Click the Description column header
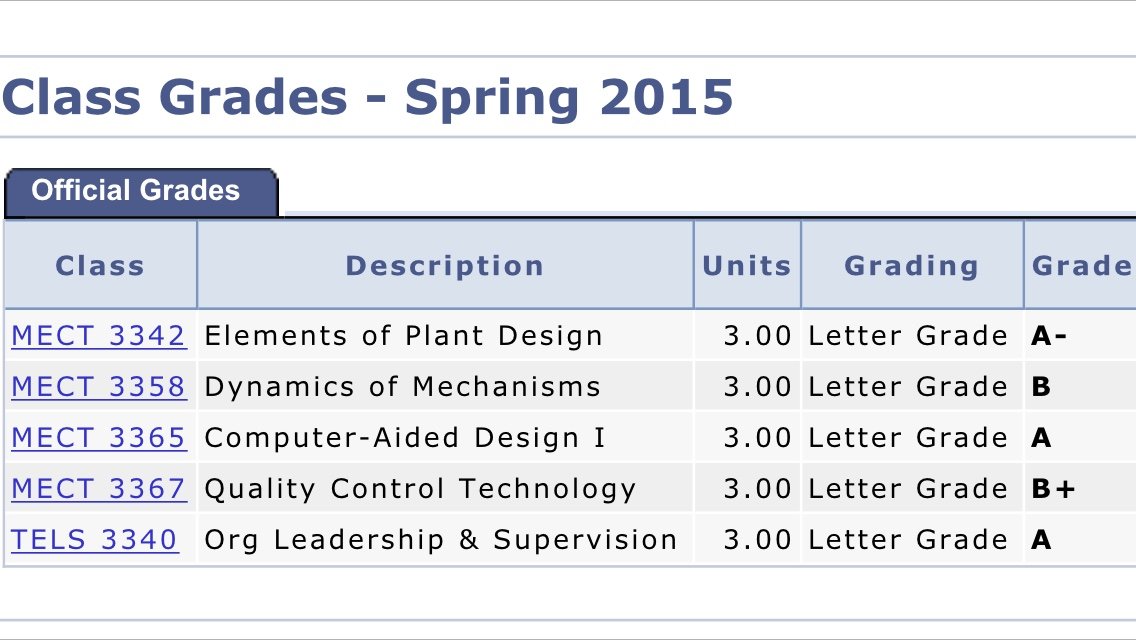The image size is (1136, 640). 445,265
